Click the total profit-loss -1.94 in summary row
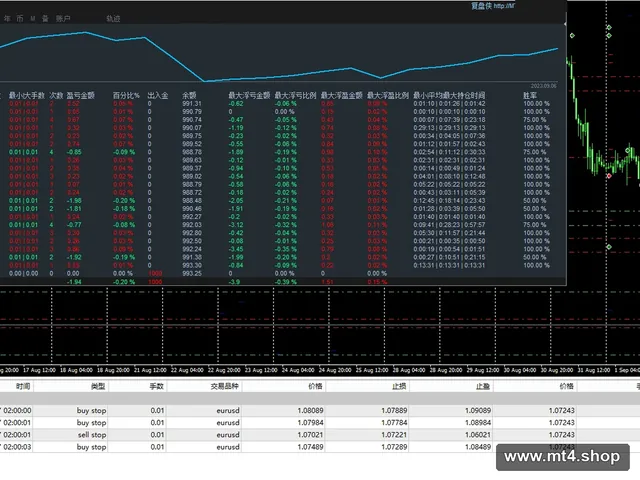 [74, 282]
